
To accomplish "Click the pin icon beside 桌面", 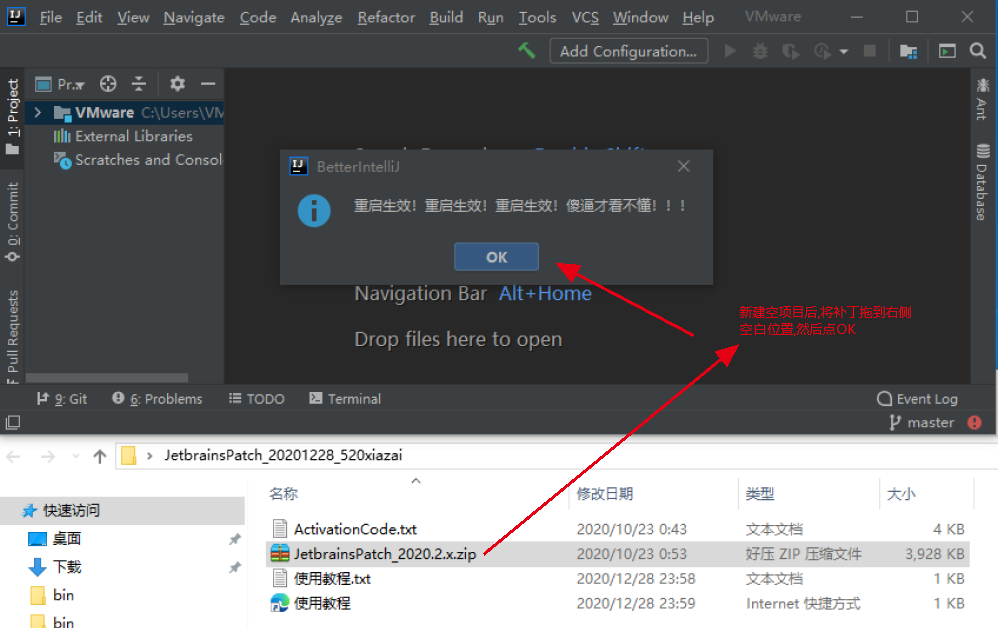I will (235, 540).
